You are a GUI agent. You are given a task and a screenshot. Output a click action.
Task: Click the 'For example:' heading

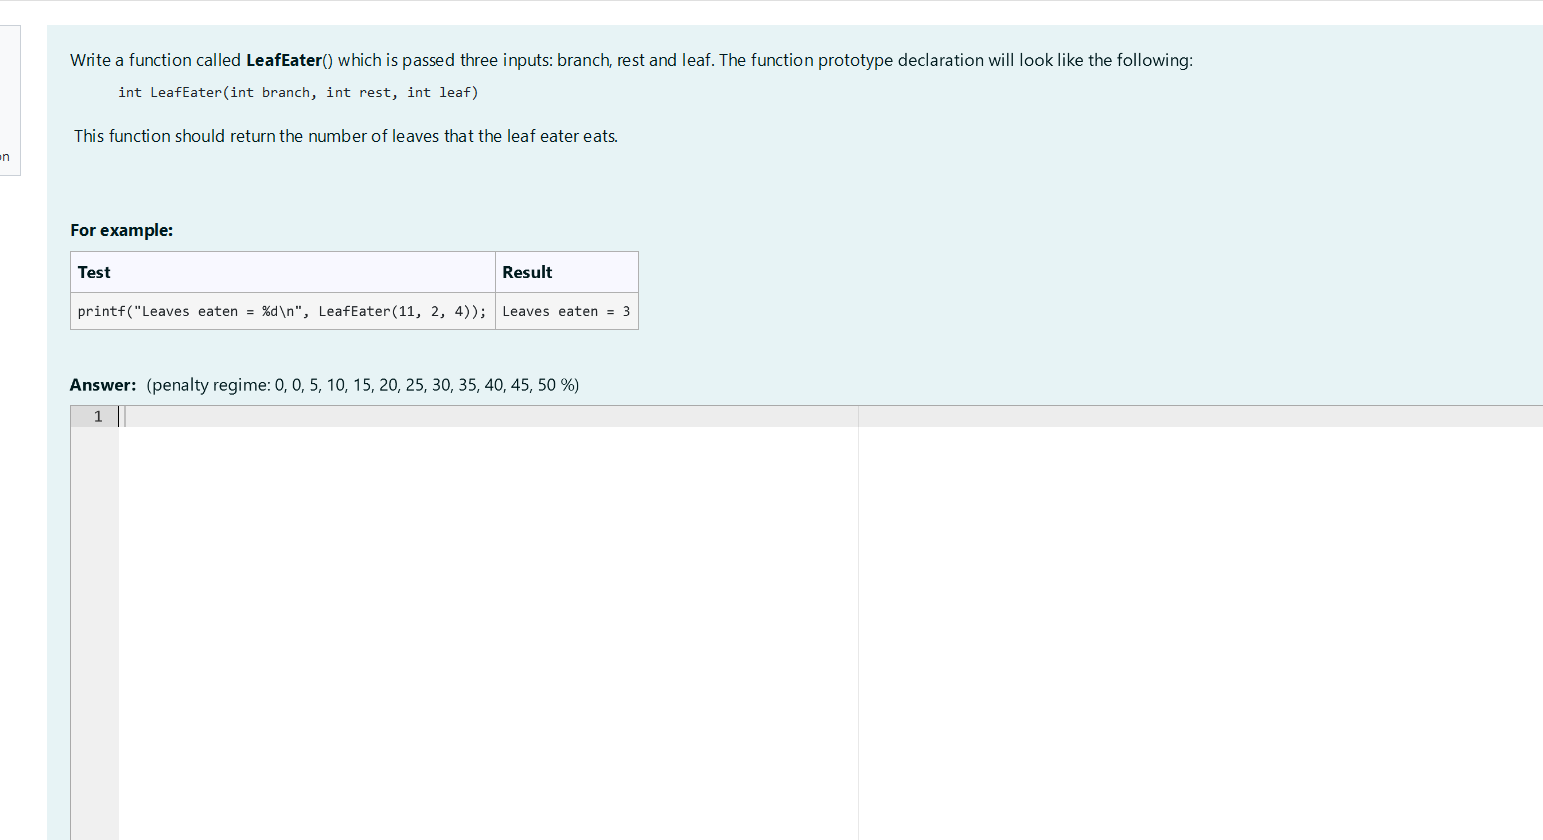[121, 230]
